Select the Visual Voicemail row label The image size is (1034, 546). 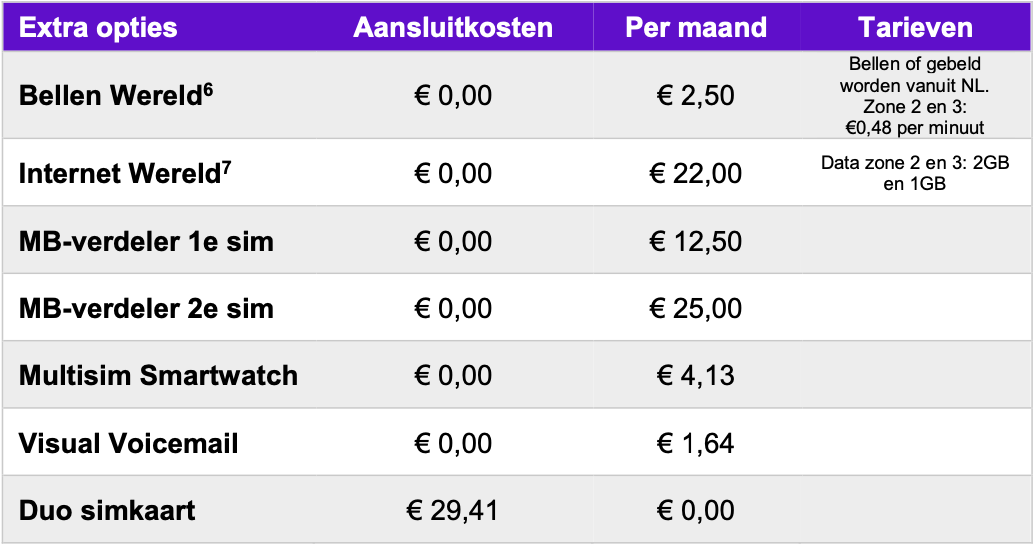point(129,443)
